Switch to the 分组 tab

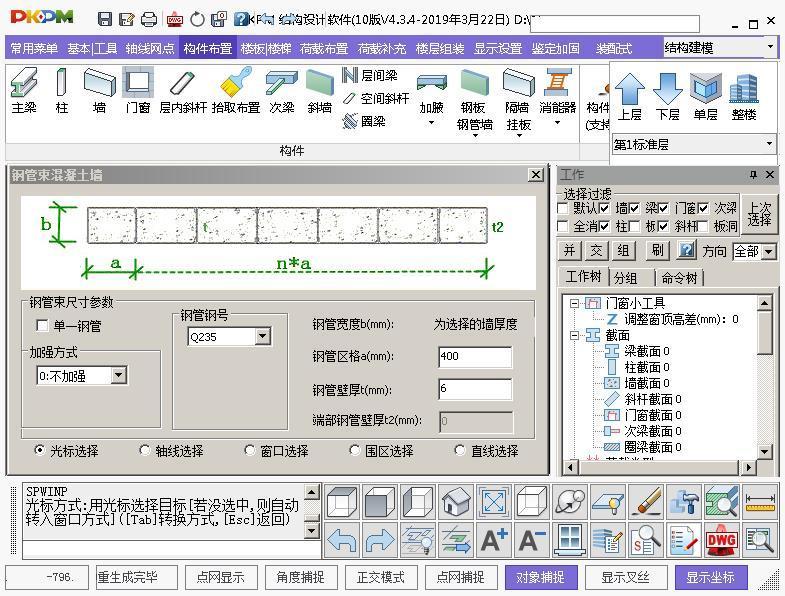pyautogui.click(x=626, y=277)
